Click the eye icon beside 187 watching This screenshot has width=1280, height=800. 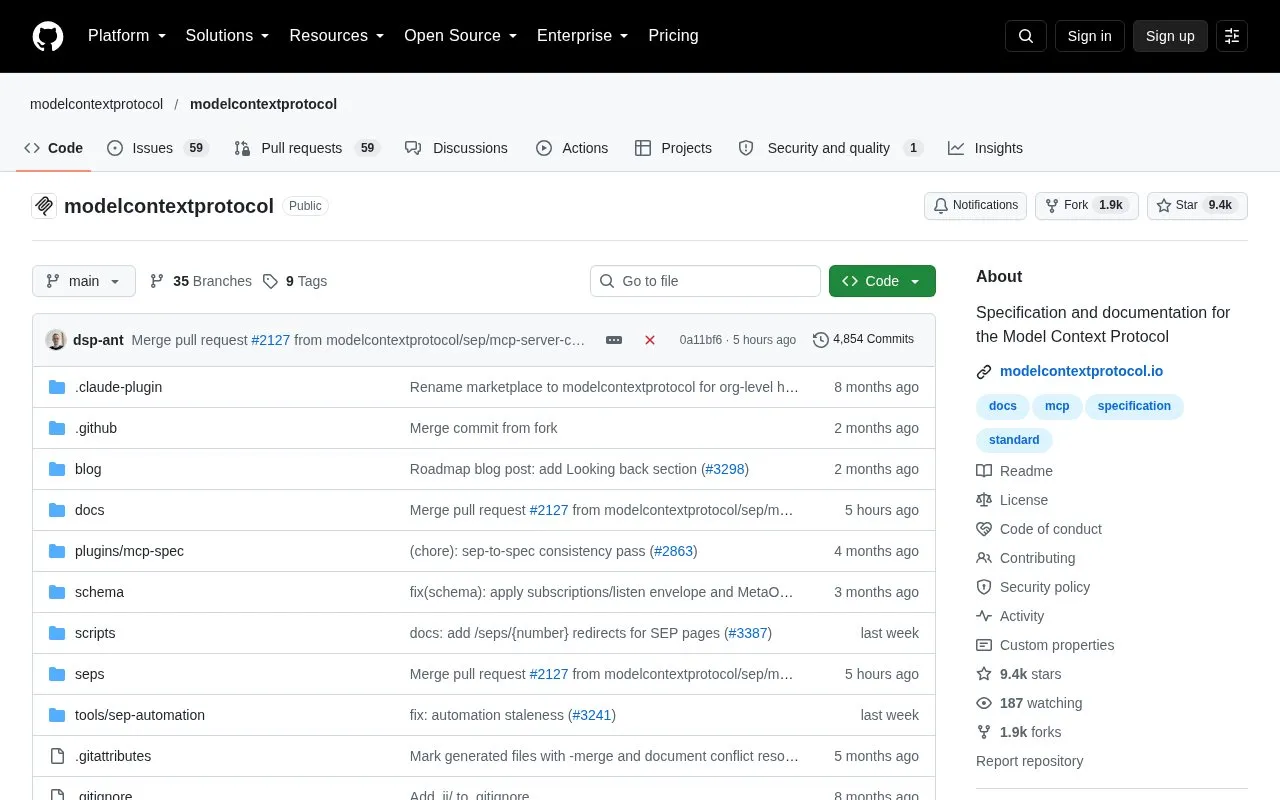pos(984,703)
